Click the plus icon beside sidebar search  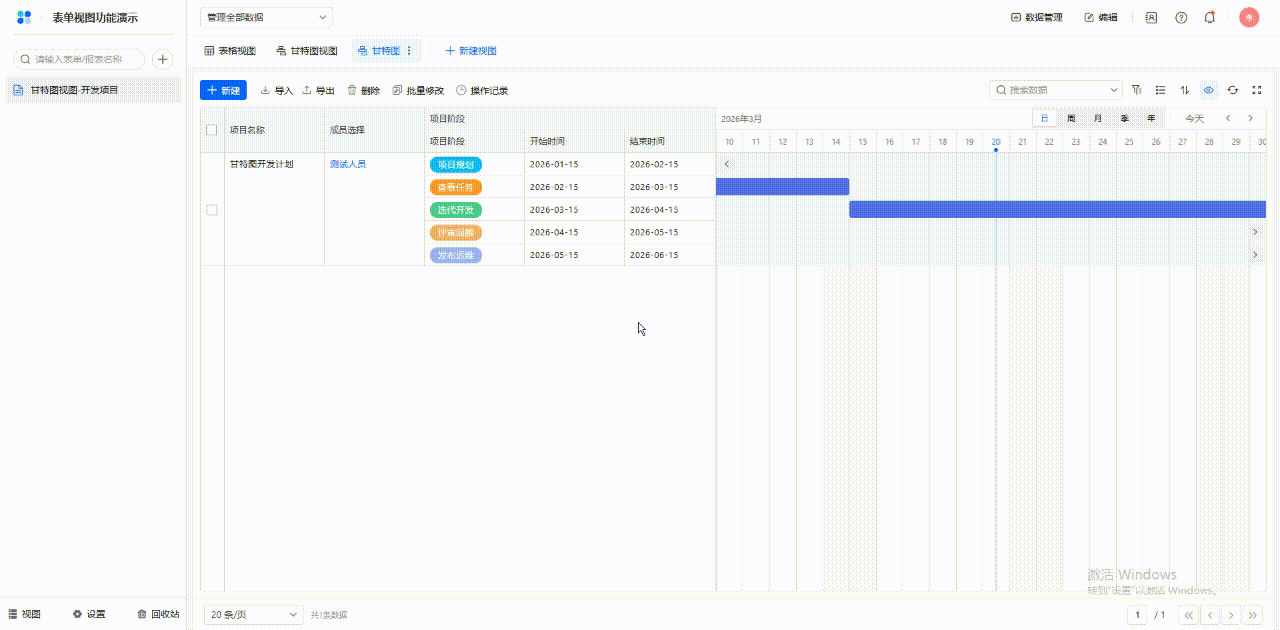162,59
